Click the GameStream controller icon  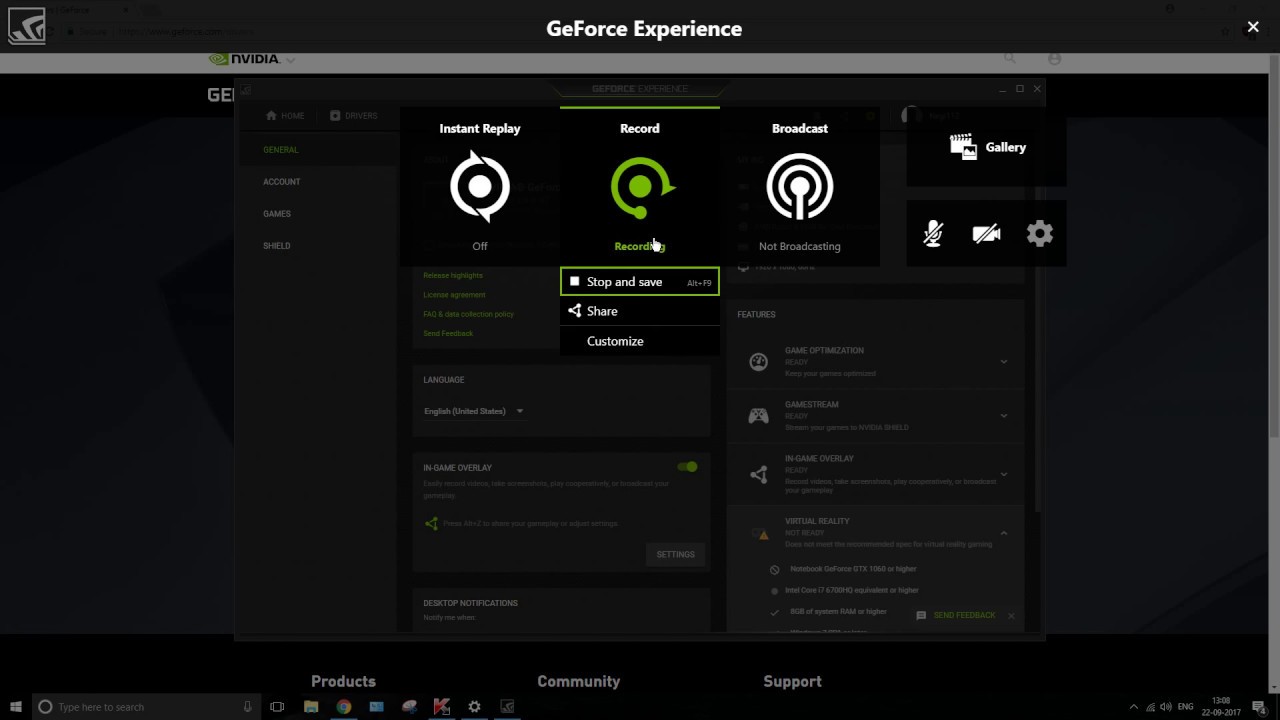(x=759, y=415)
